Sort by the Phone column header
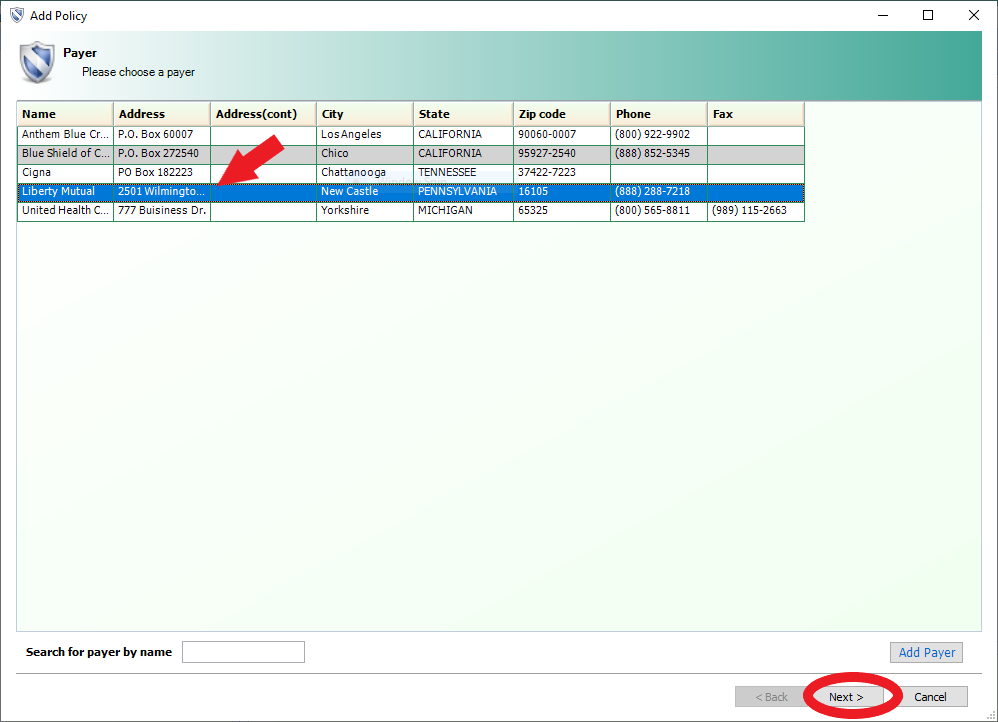The width and height of the screenshot is (998, 722). 658,114
